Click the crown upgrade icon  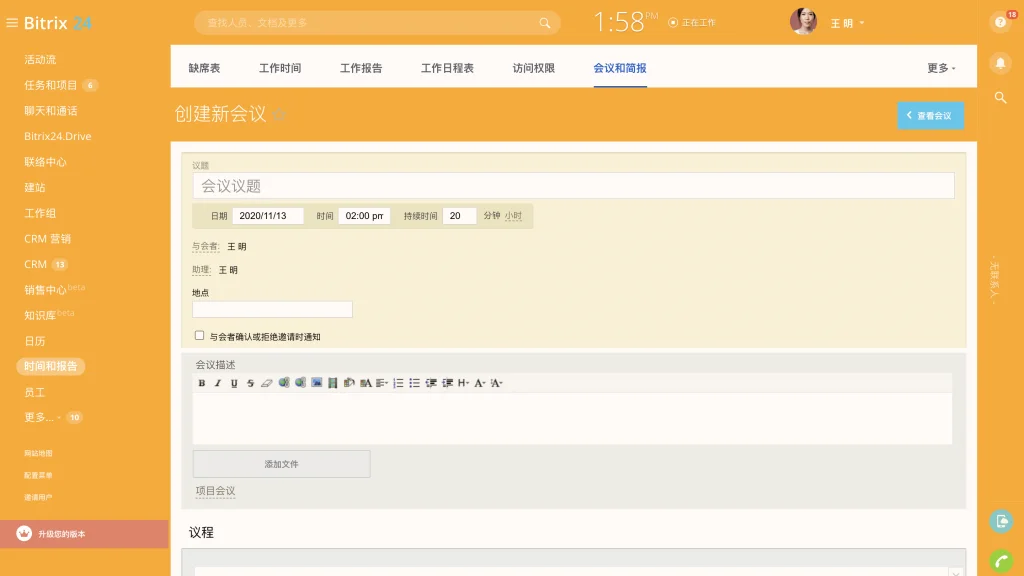(24, 534)
